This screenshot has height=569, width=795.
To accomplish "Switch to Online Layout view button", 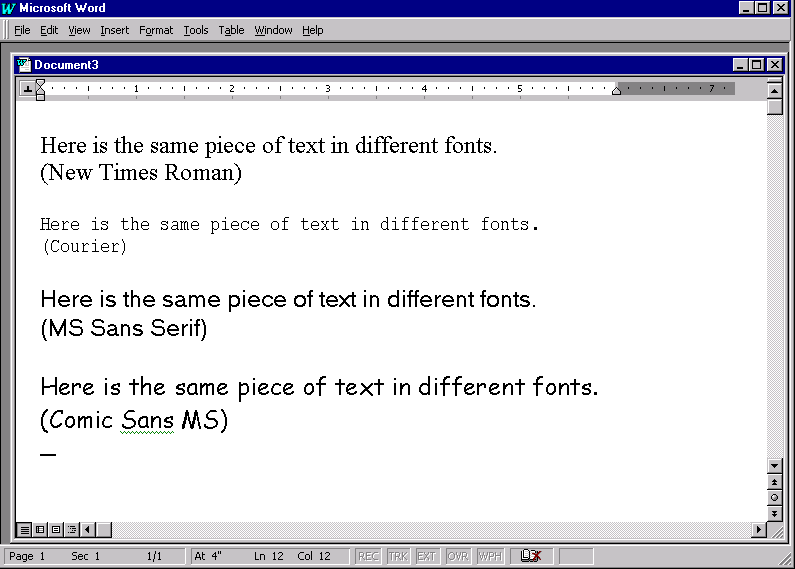I will (40, 530).
